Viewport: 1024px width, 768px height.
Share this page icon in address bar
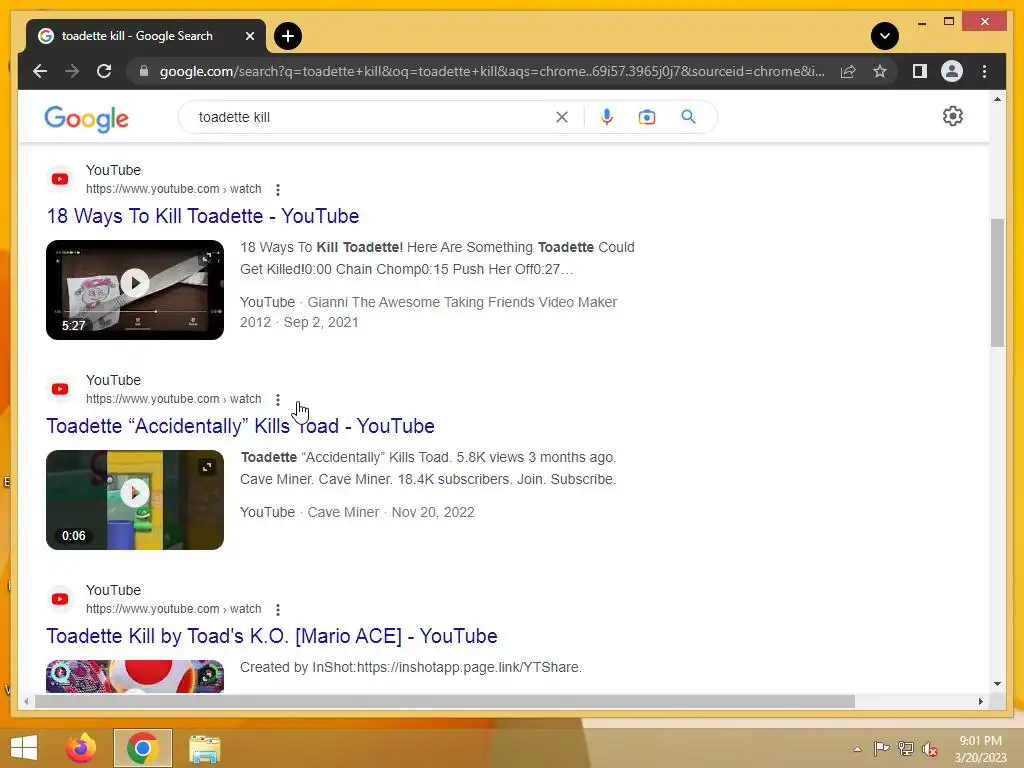tap(848, 71)
